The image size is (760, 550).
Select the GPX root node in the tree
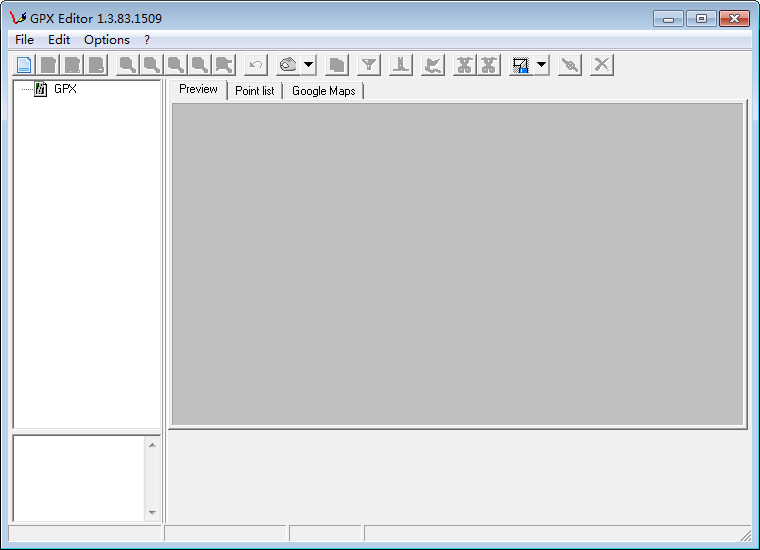click(65, 89)
